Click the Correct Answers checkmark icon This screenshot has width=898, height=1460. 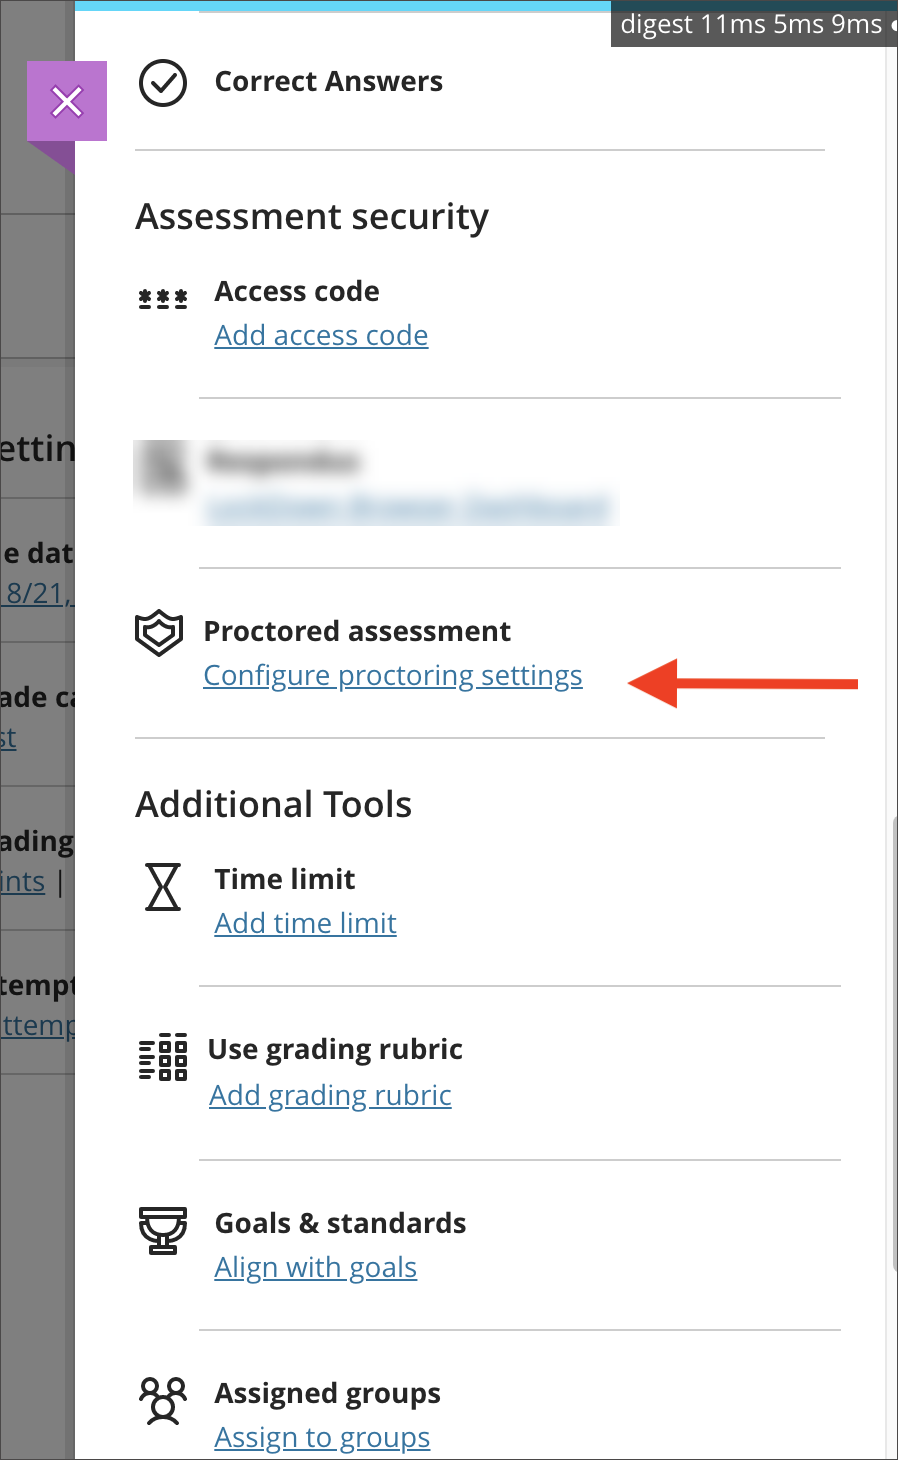pos(162,83)
